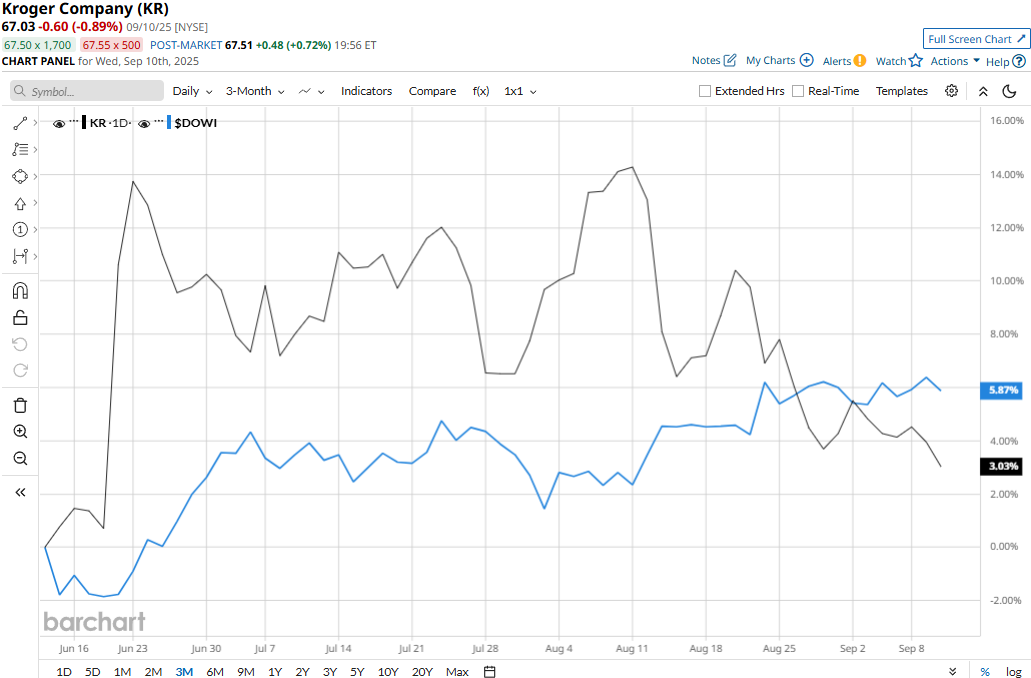Select the measure range tool
Image resolution: width=1031 pixels, height=678 pixels.
coord(20,256)
